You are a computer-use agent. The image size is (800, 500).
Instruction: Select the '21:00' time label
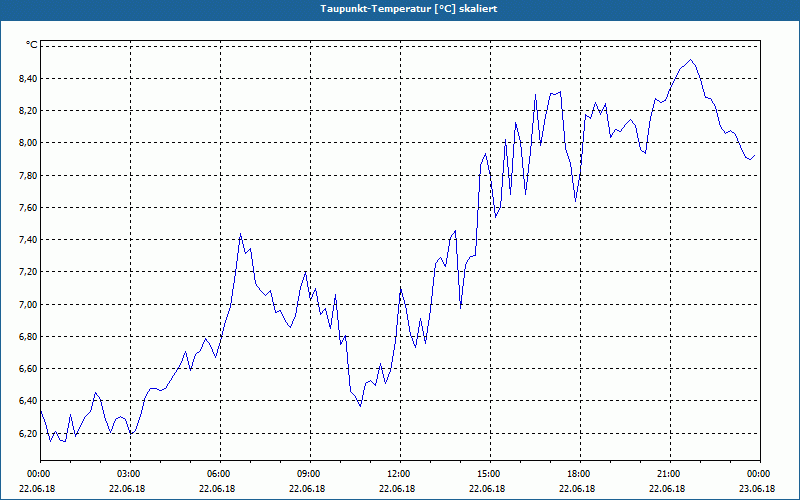pos(669,474)
